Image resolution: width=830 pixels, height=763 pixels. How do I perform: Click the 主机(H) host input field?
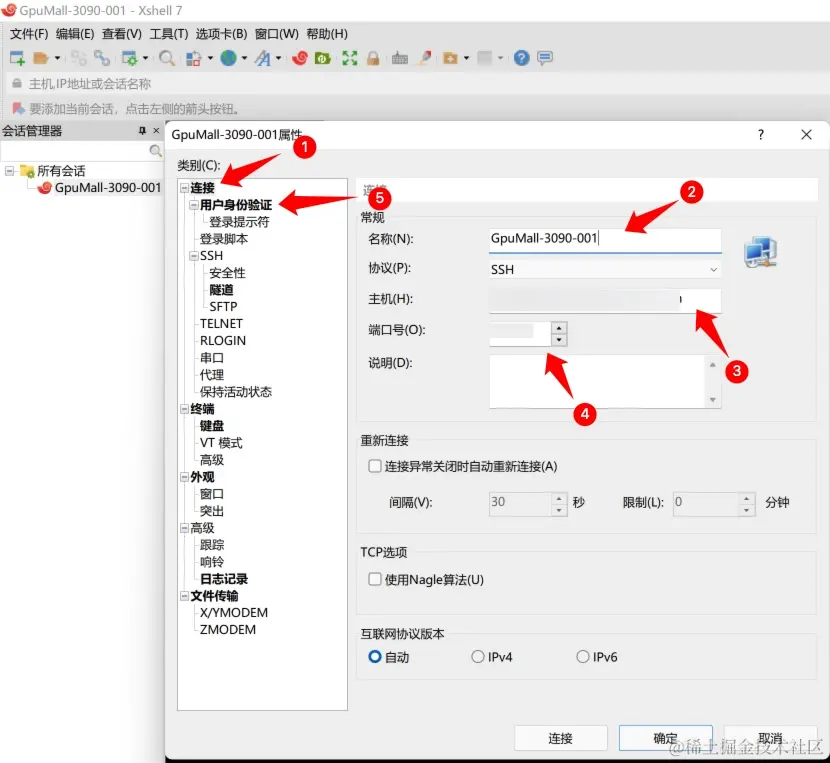[x=605, y=300]
